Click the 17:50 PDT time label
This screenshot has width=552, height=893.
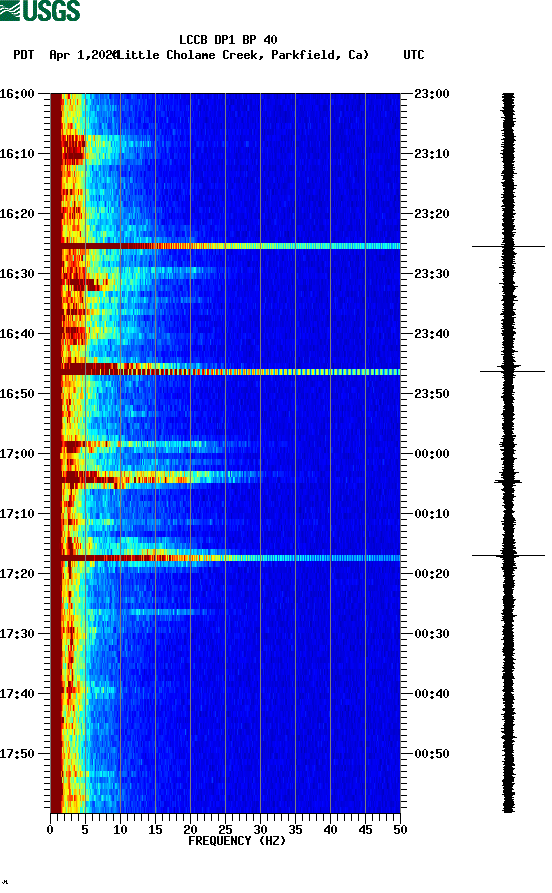[x=17, y=753]
